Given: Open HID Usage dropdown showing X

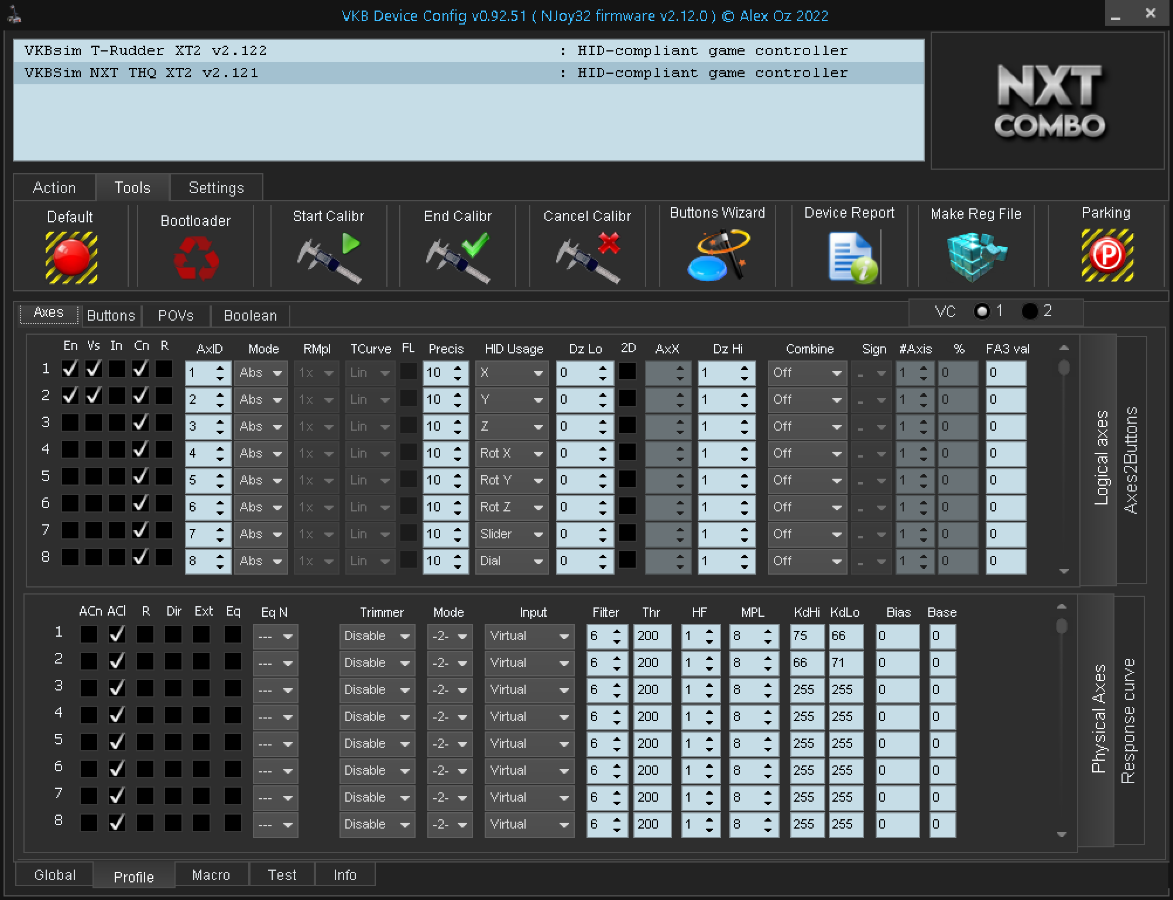Looking at the screenshot, I should (x=511, y=373).
